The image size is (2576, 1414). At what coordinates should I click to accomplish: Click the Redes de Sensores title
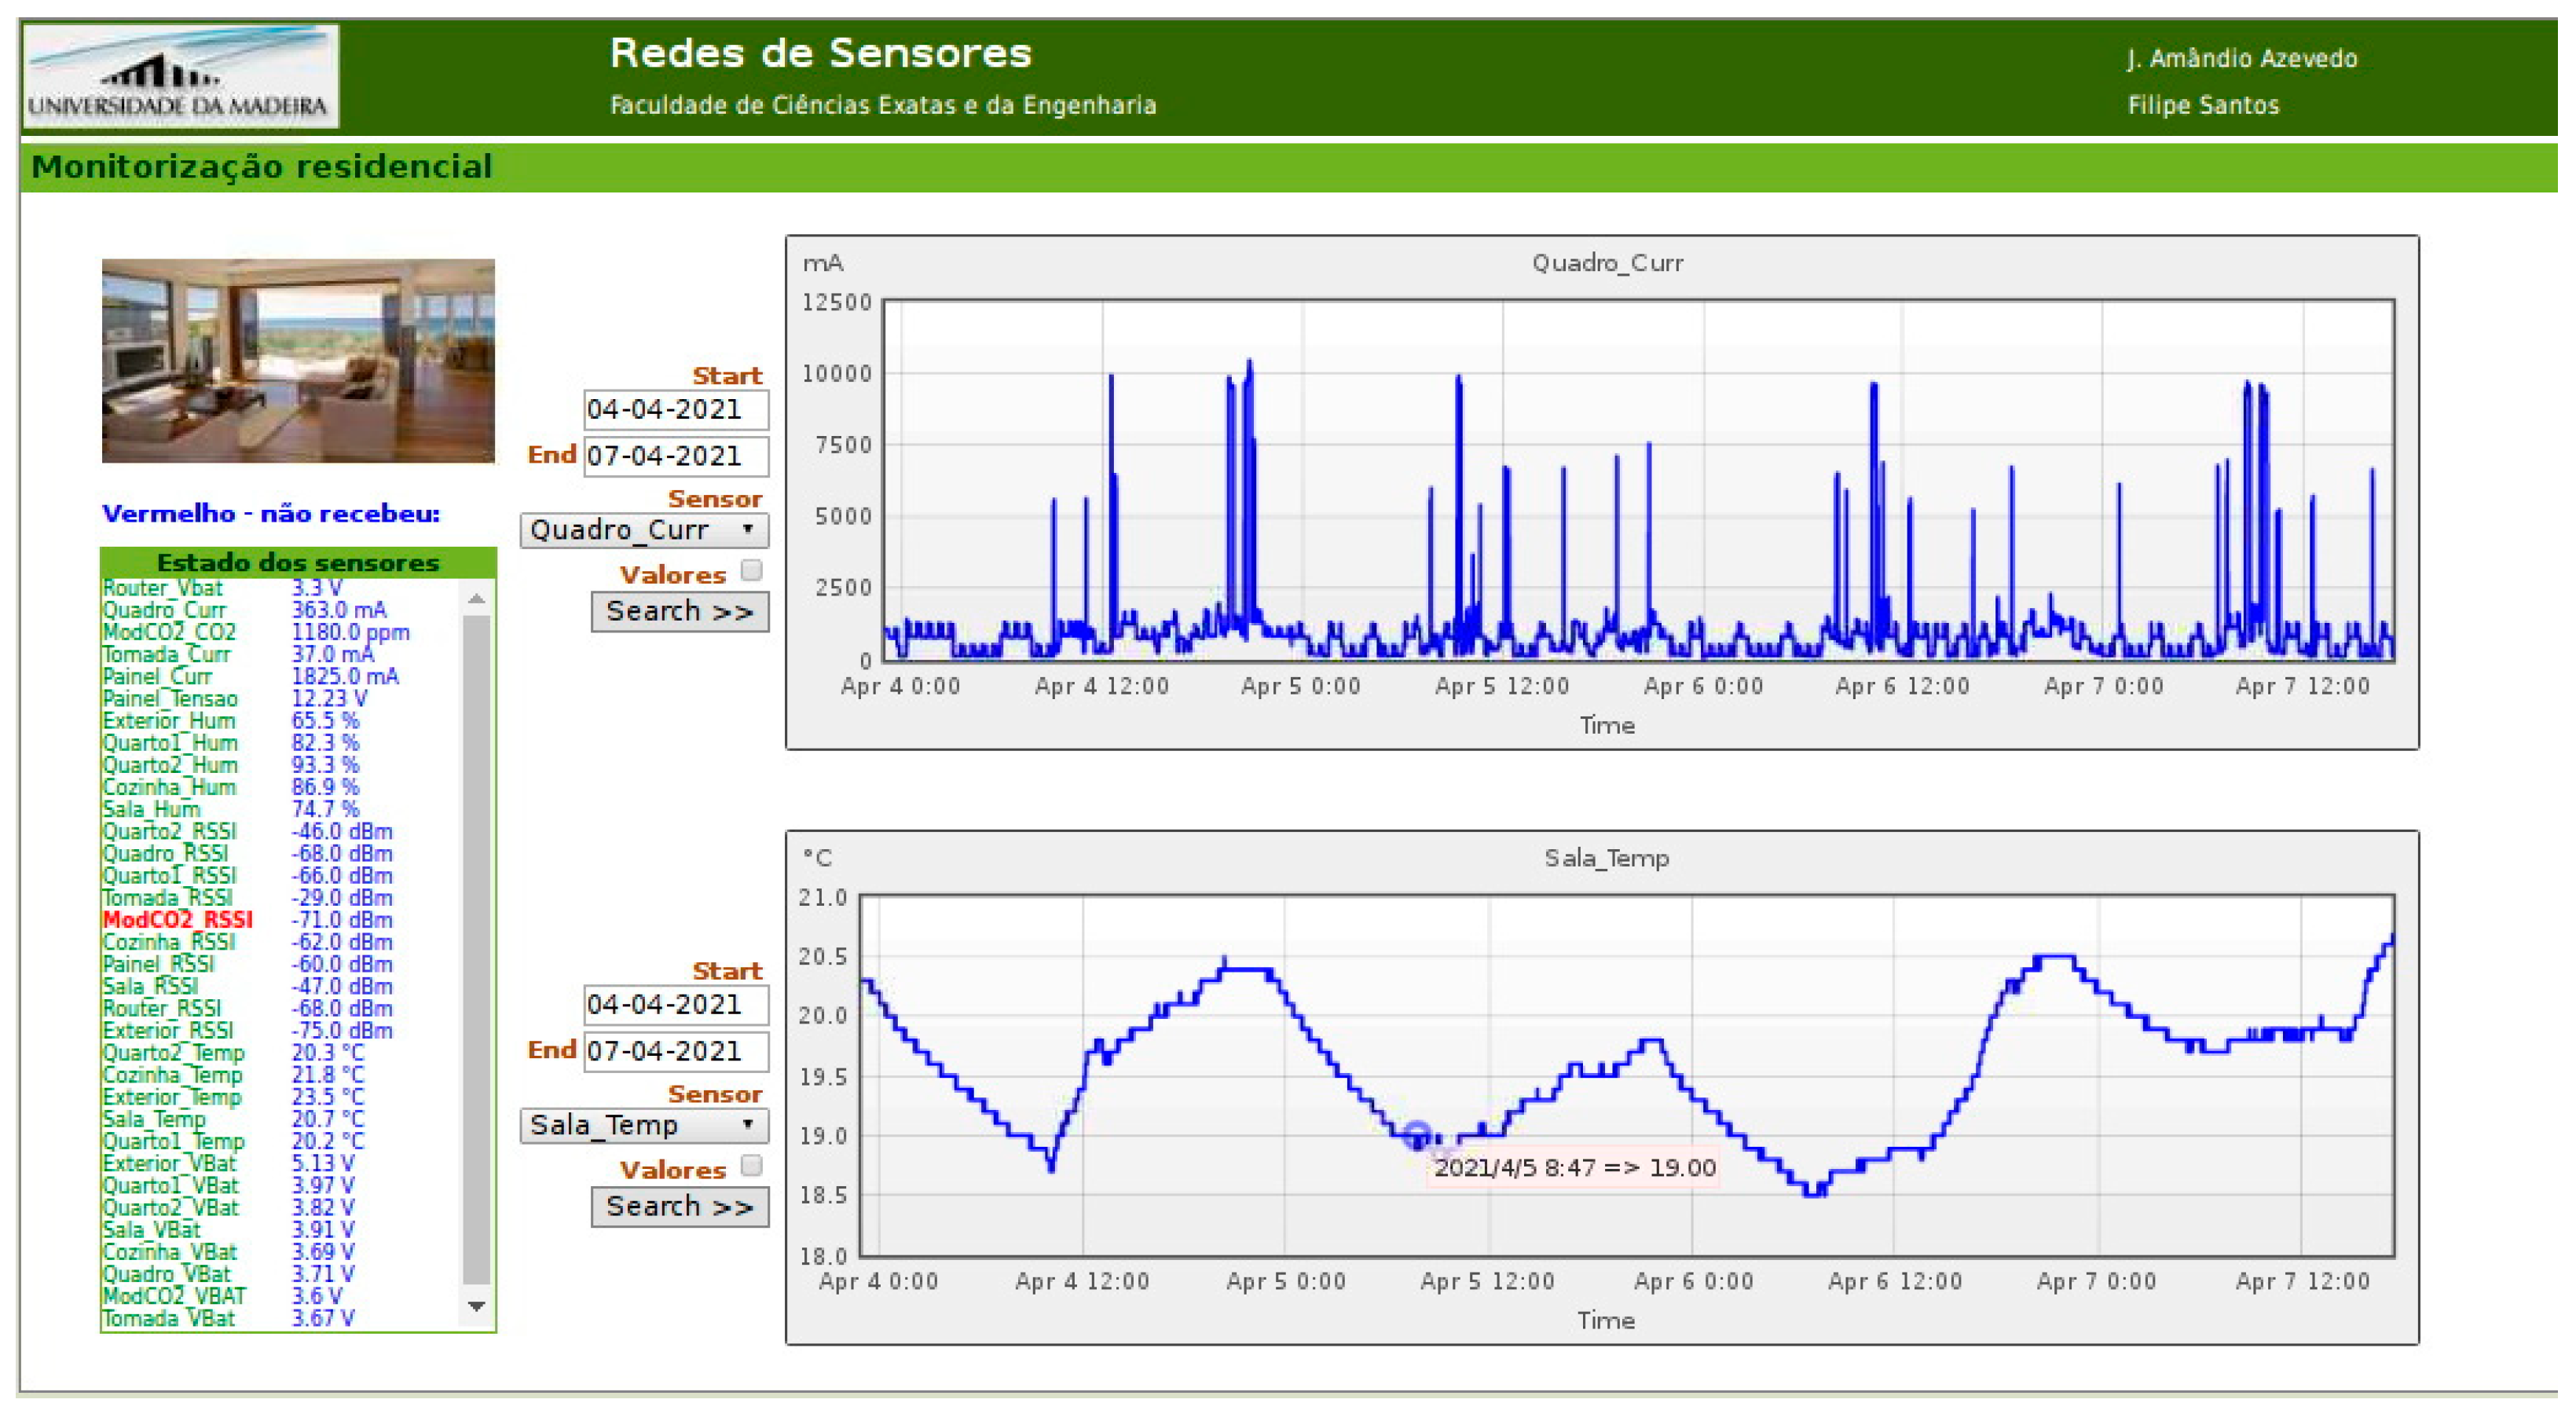pyautogui.click(x=820, y=53)
